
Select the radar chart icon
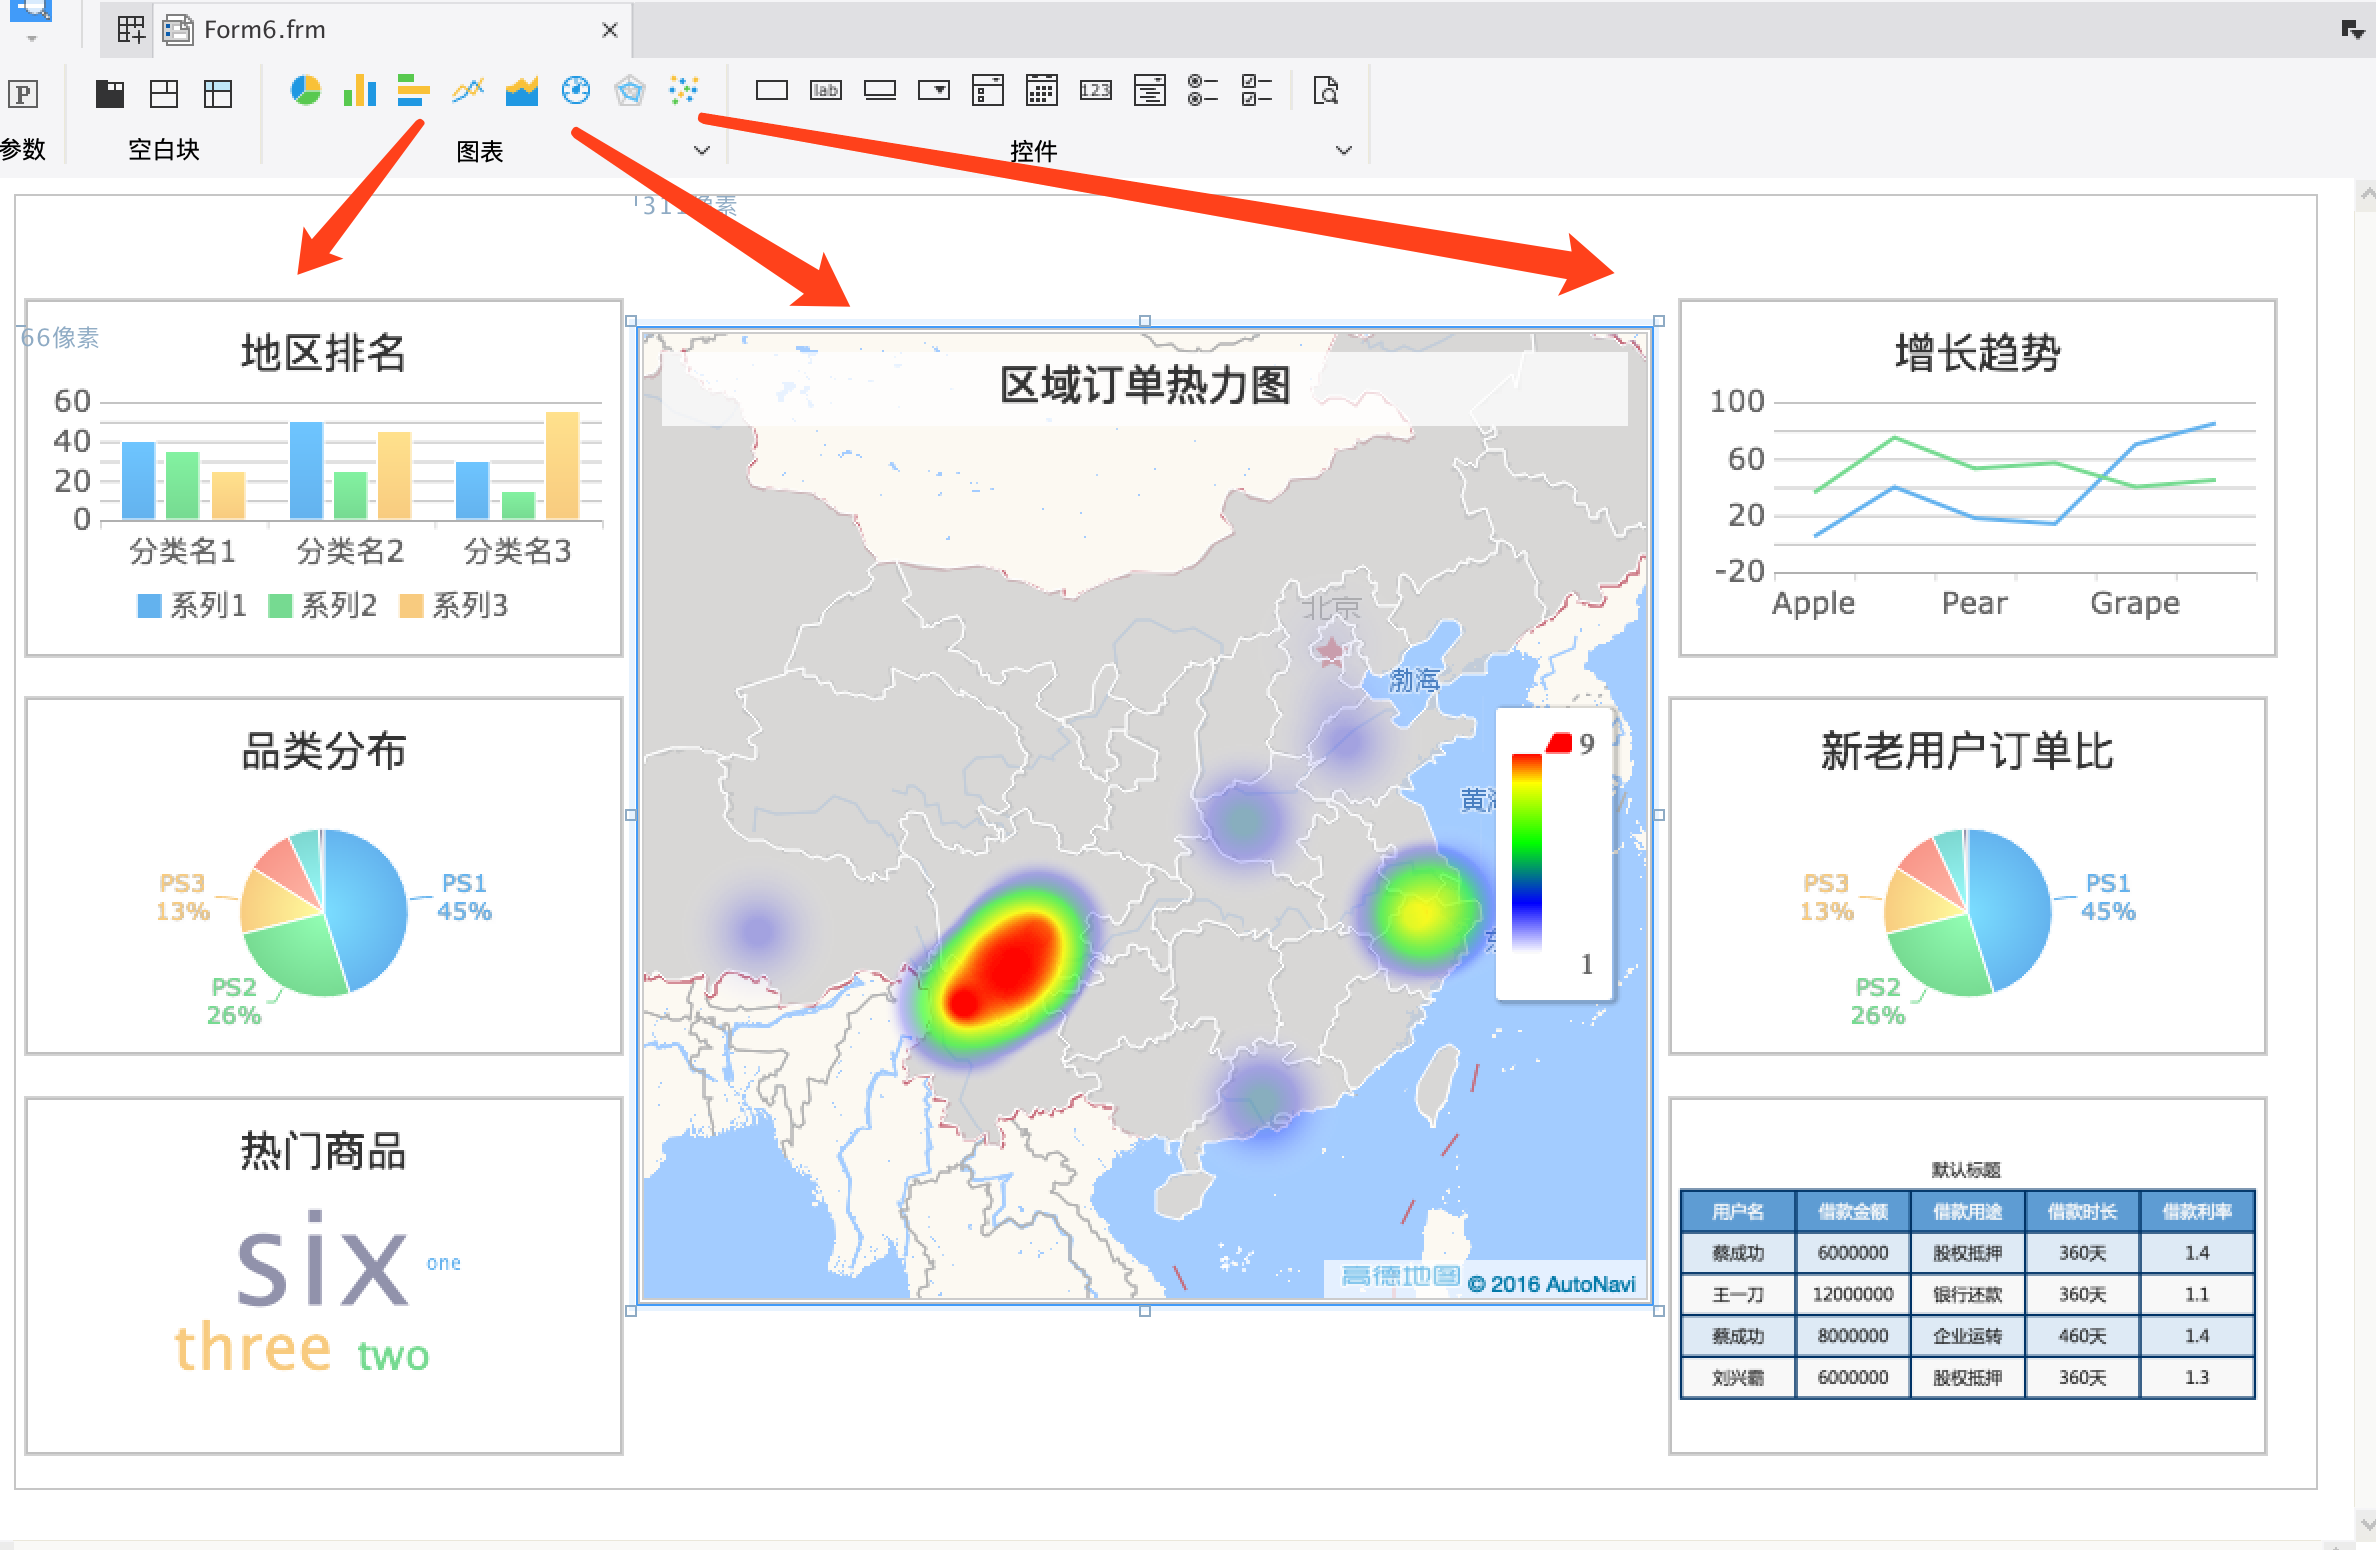coord(630,91)
